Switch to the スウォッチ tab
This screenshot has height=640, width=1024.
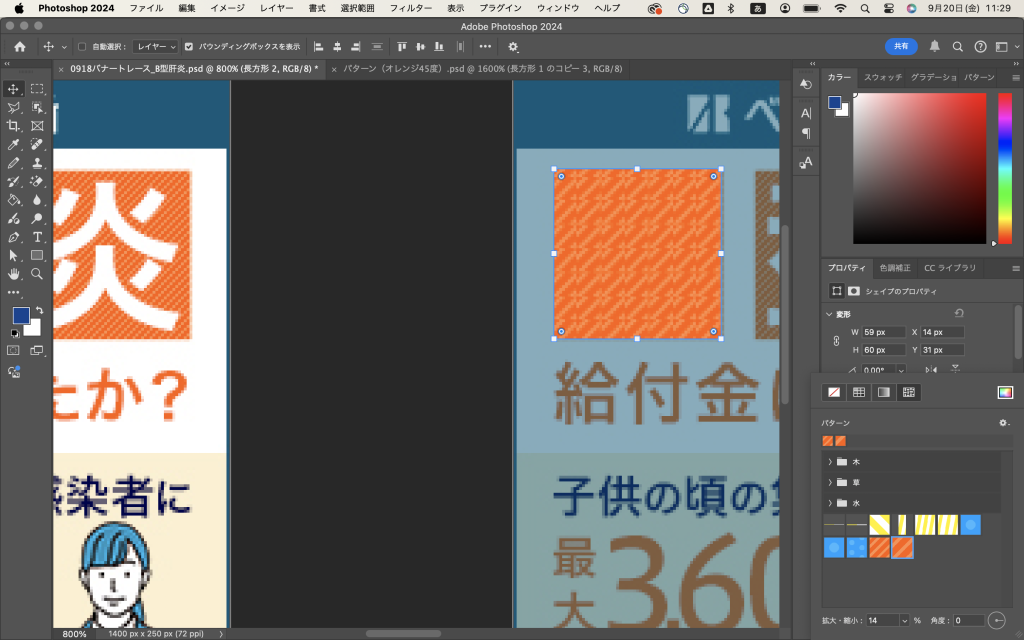coord(882,77)
